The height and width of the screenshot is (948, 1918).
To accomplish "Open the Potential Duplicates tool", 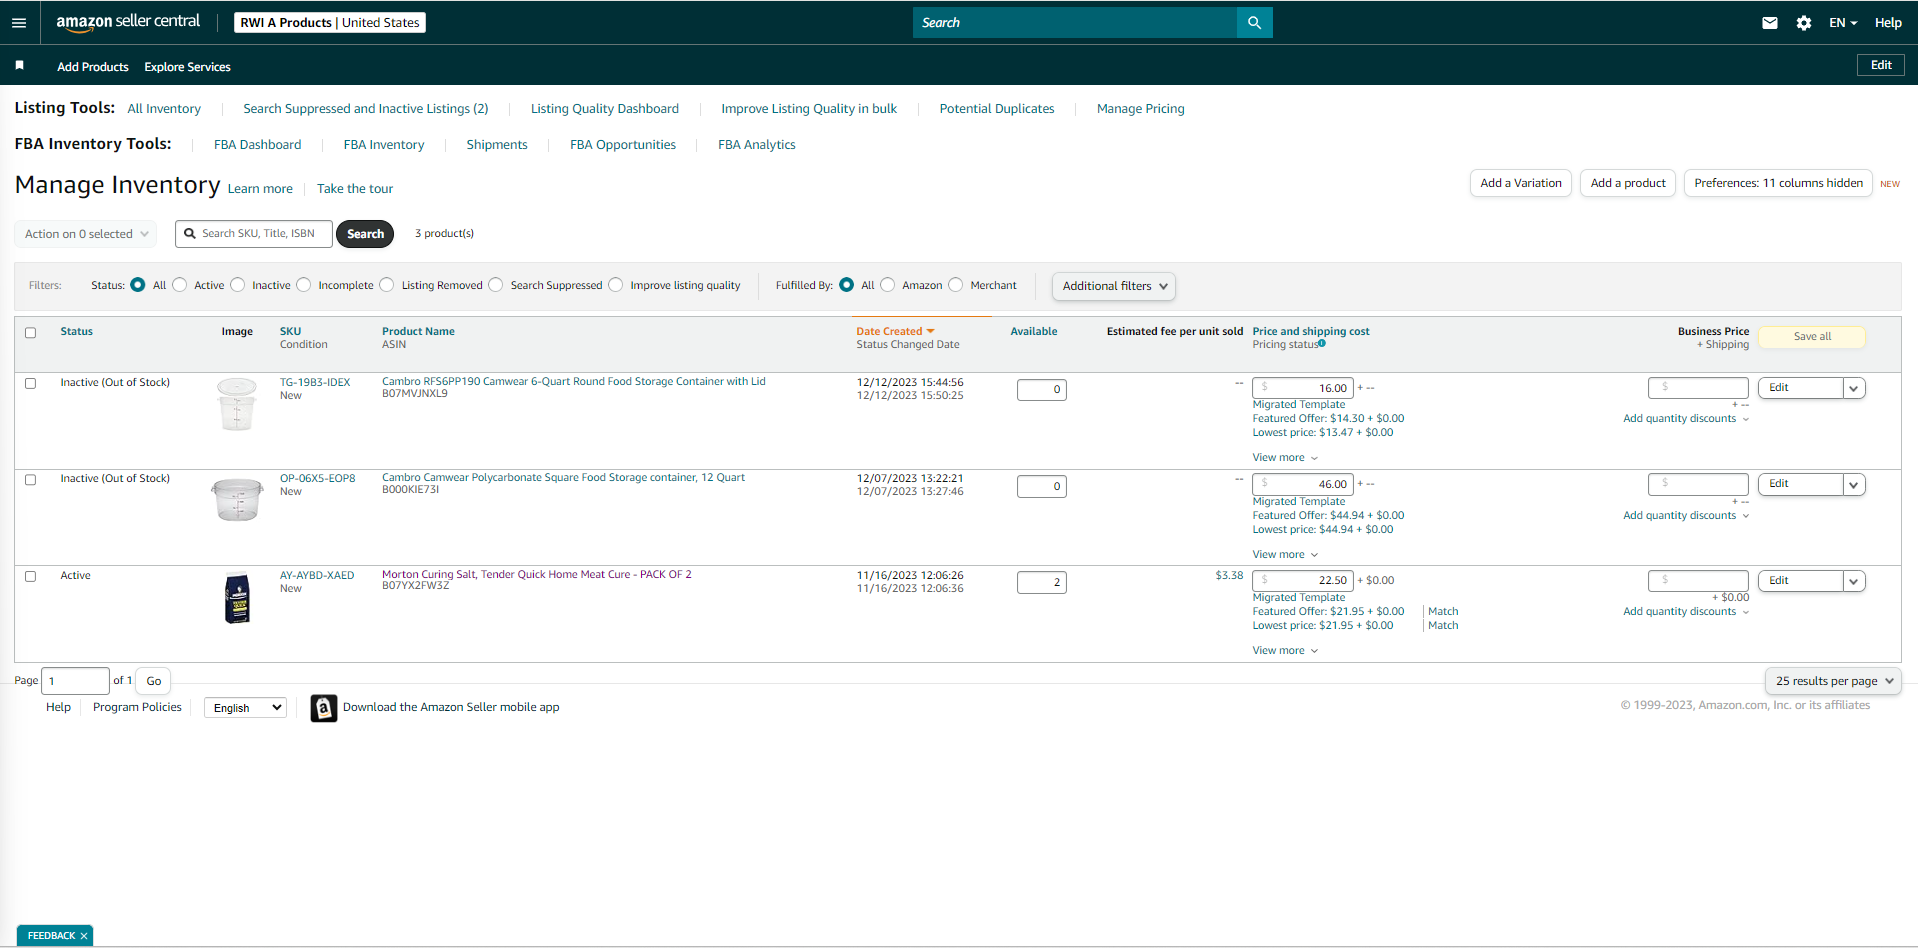I will tap(997, 109).
